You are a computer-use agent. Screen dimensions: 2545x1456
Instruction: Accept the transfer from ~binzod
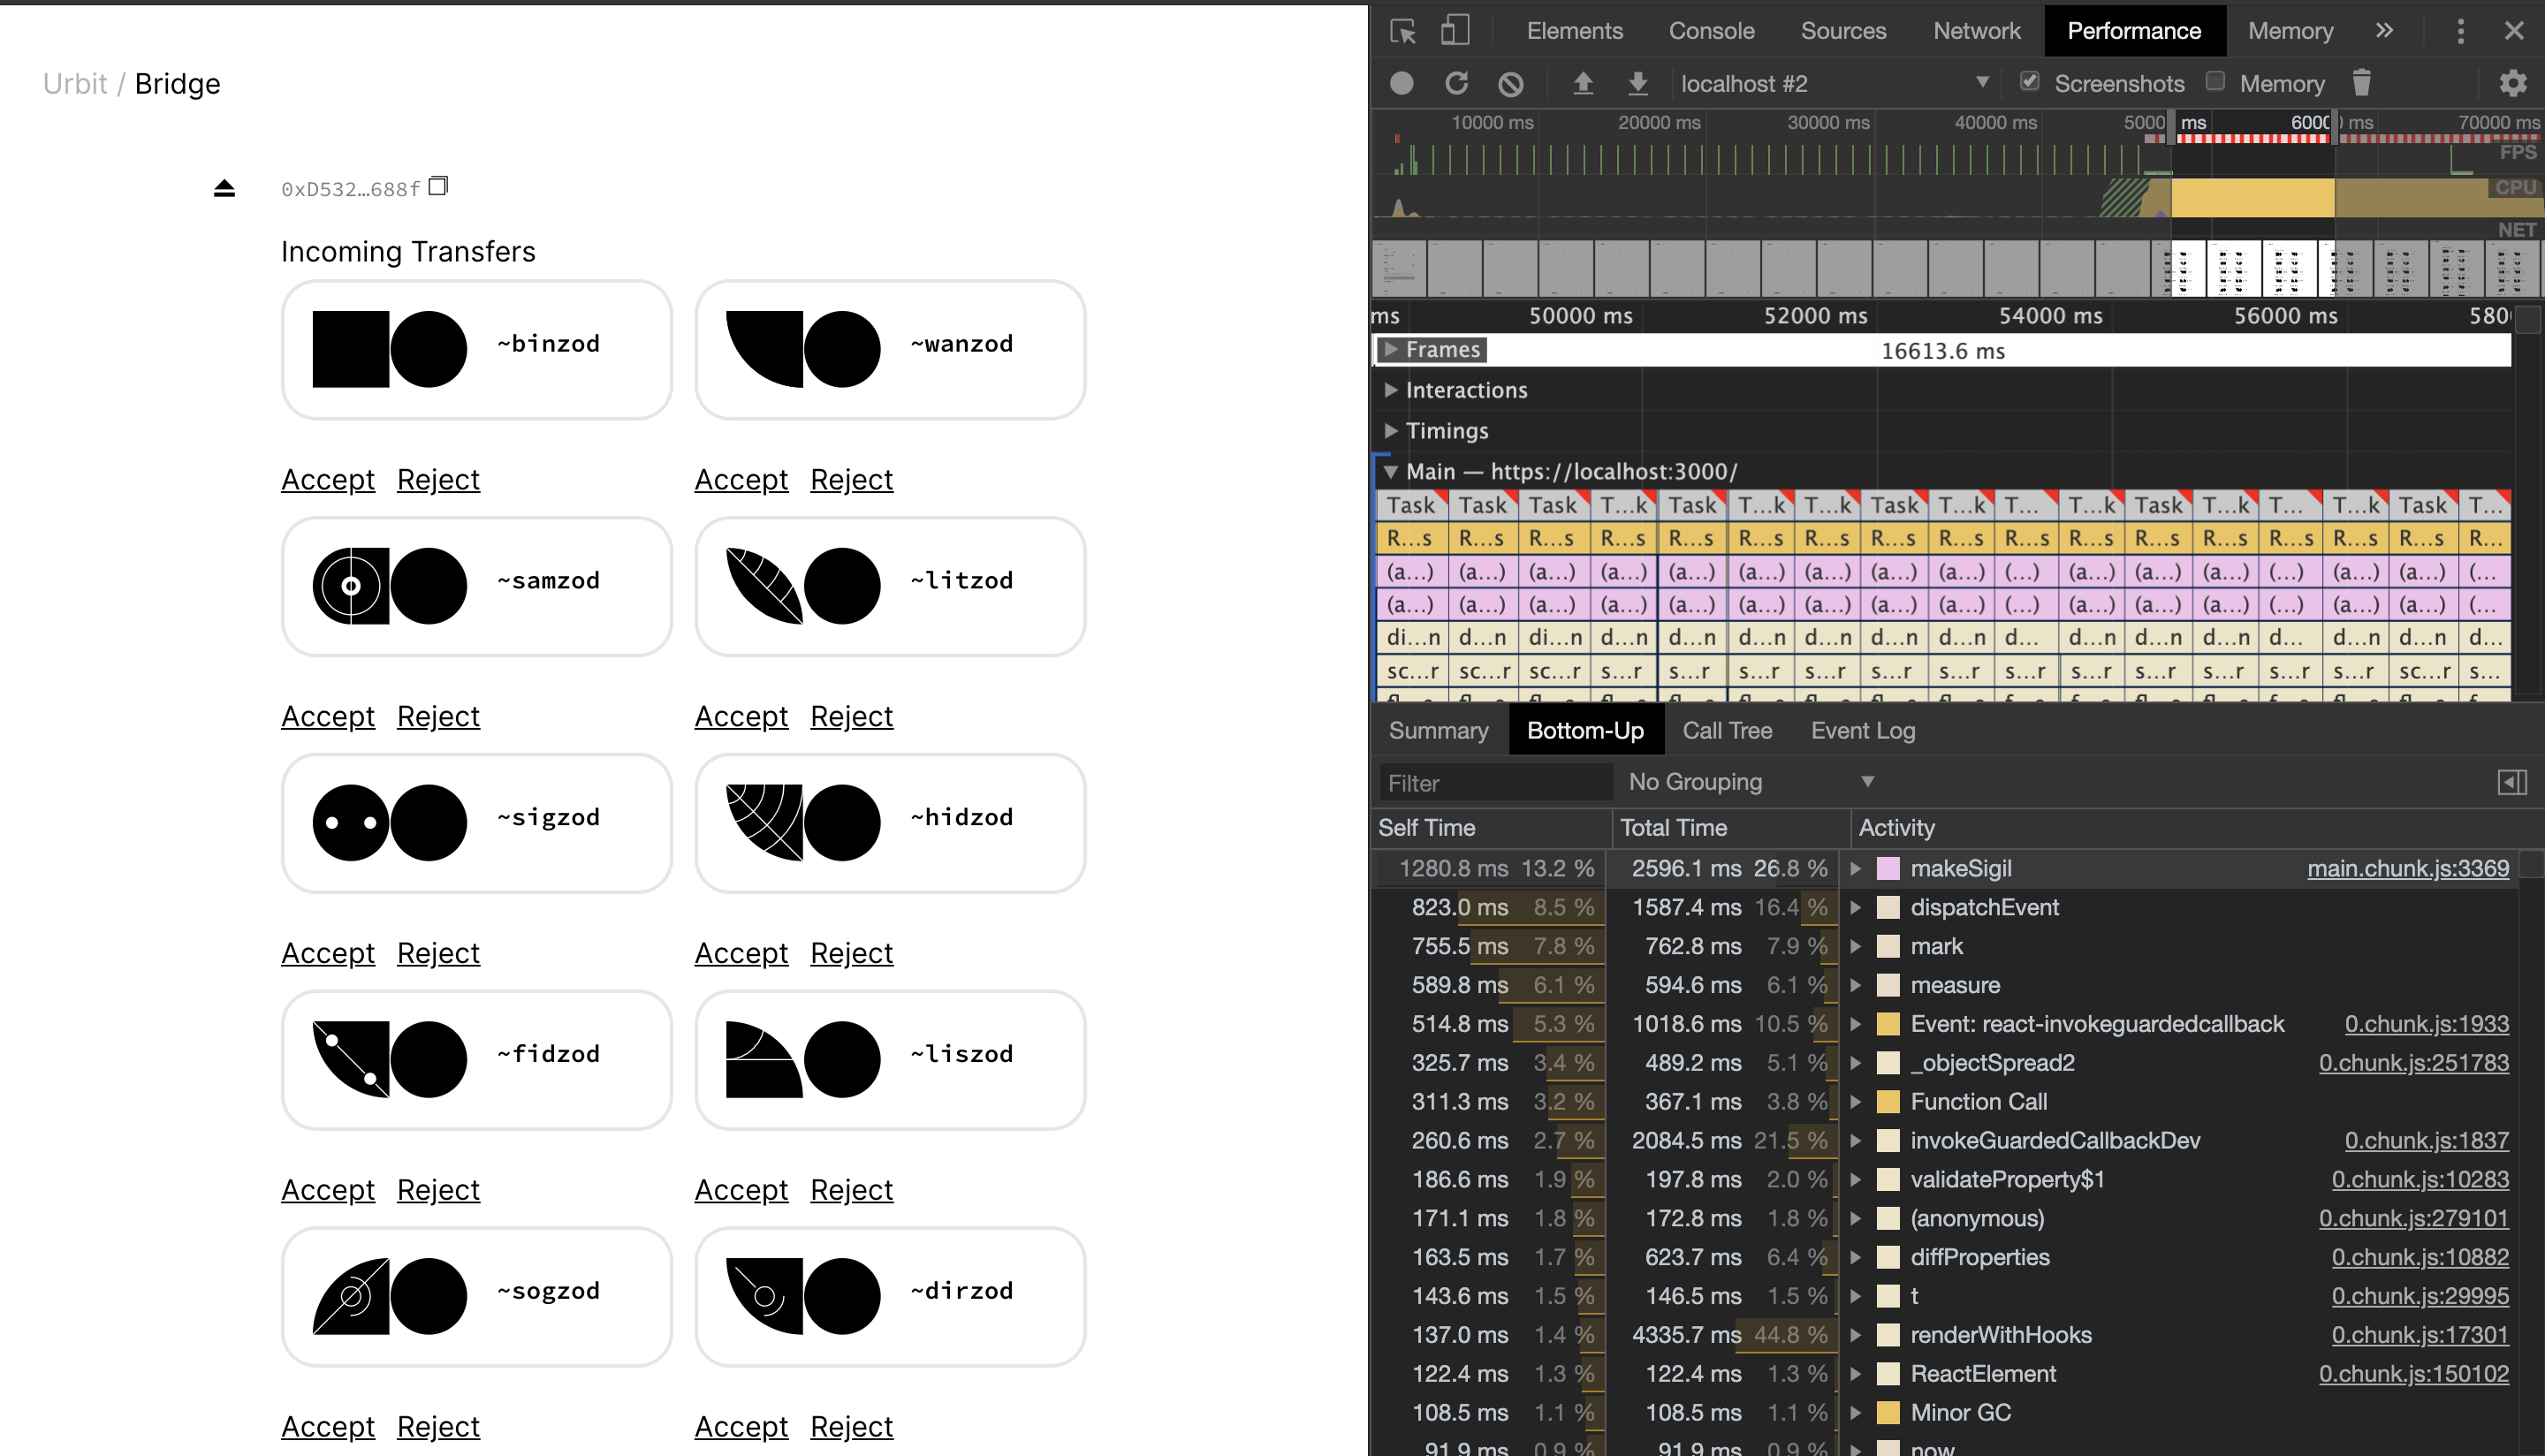click(327, 479)
